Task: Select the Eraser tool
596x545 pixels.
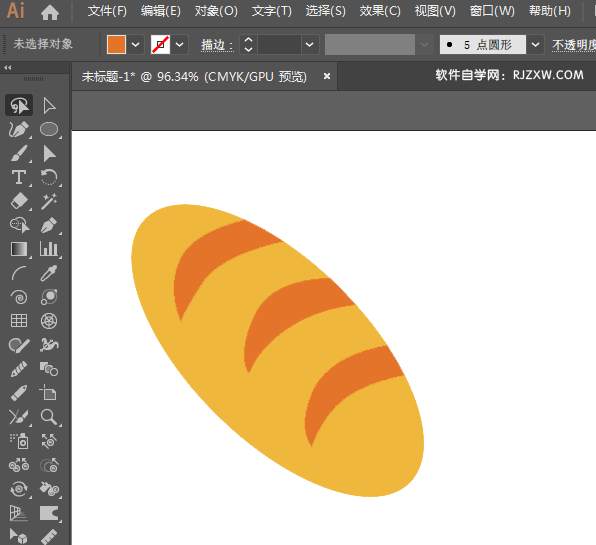Action: coord(19,201)
